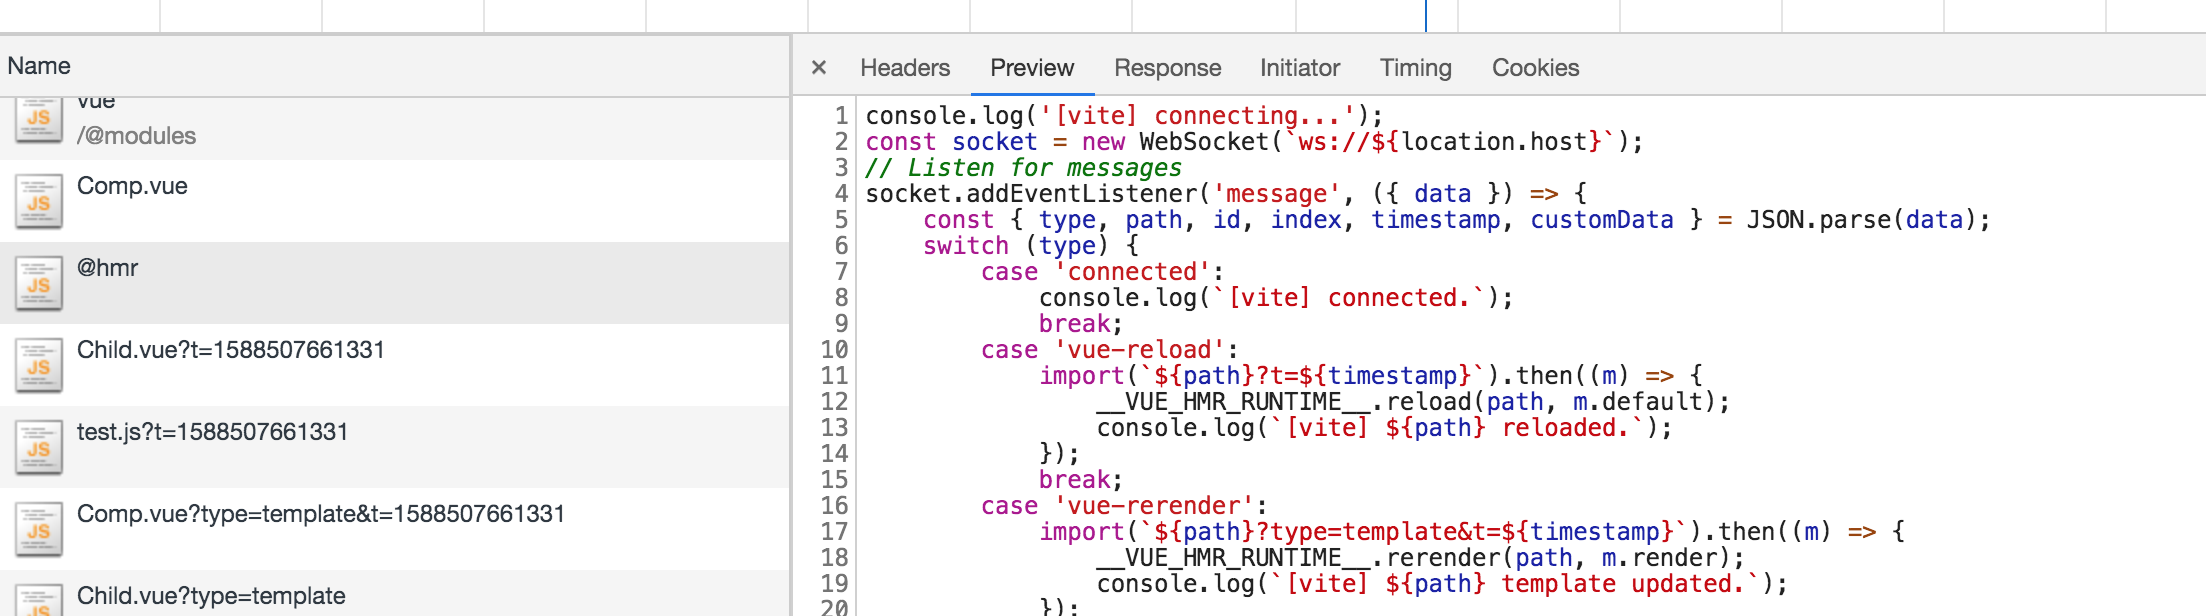Image resolution: width=2206 pixels, height=616 pixels.
Task: Click line number 10 in the preview gutter
Action: pyautogui.click(x=834, y=350)
